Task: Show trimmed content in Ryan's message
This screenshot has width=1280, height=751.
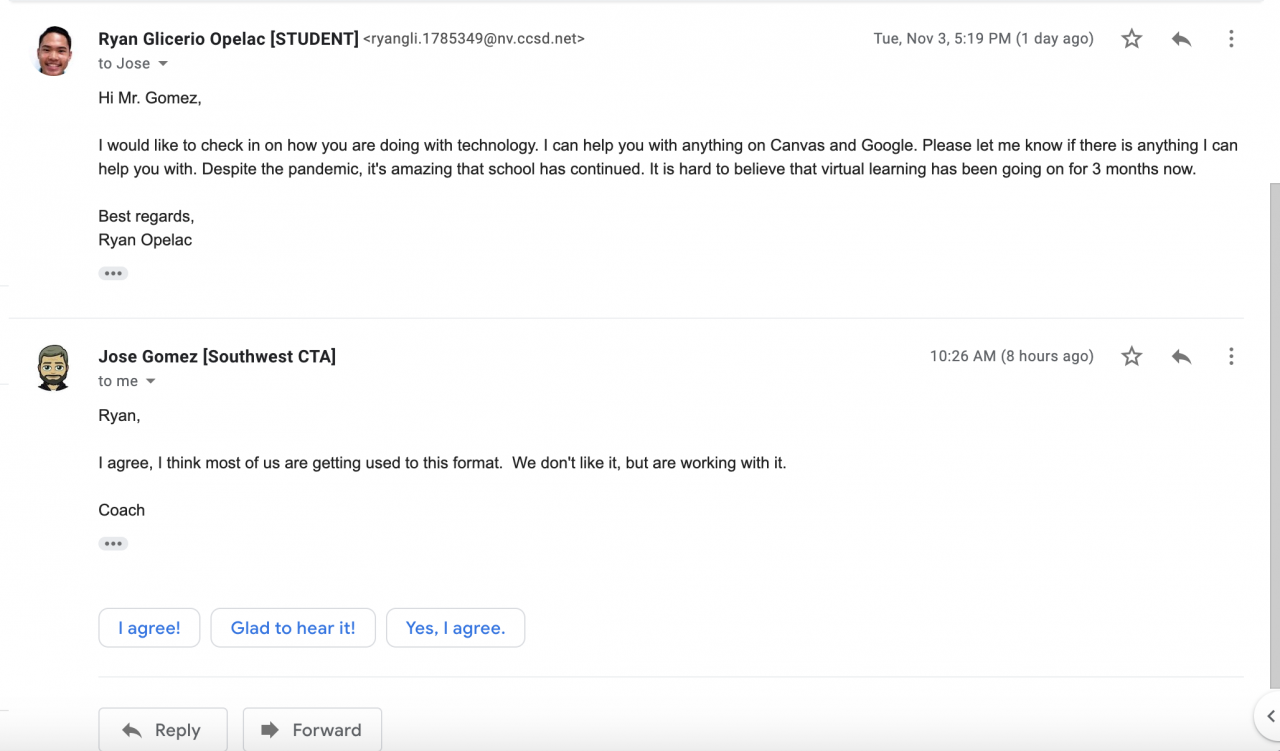Action: coord(113,273)
